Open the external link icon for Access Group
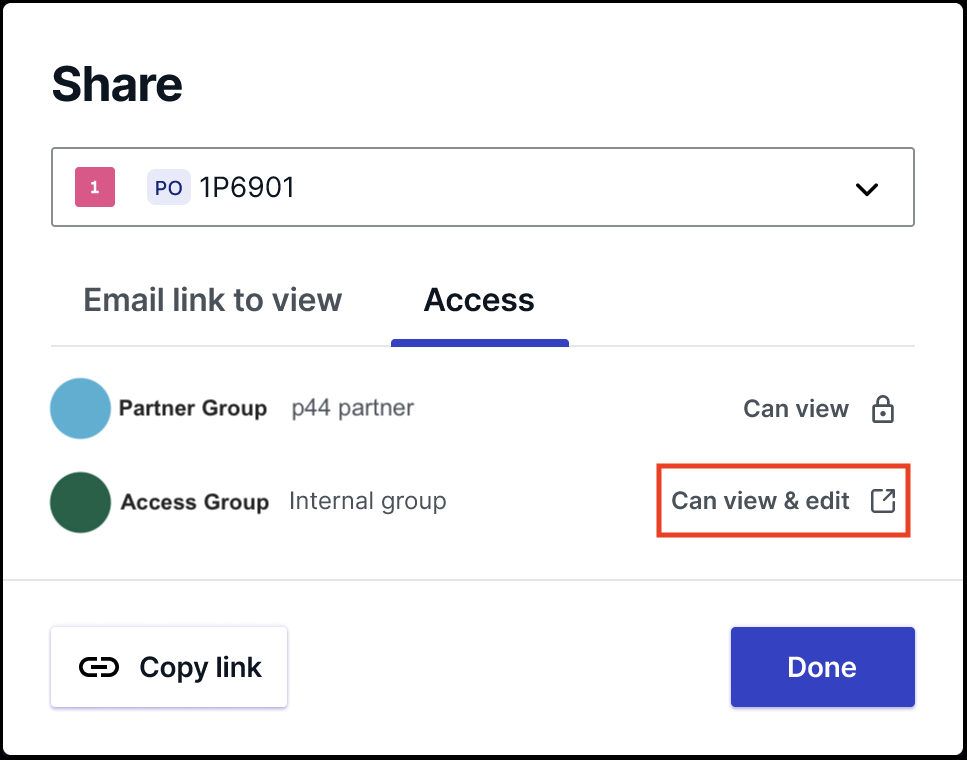Image resolution: width=967 pixels, height=760 pixels. tap(883, 501)
